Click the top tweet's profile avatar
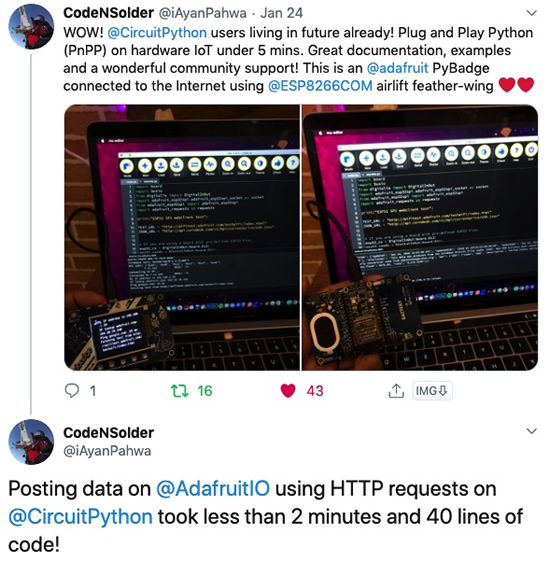Screen dimensions: 550x562 click(31, 27)
